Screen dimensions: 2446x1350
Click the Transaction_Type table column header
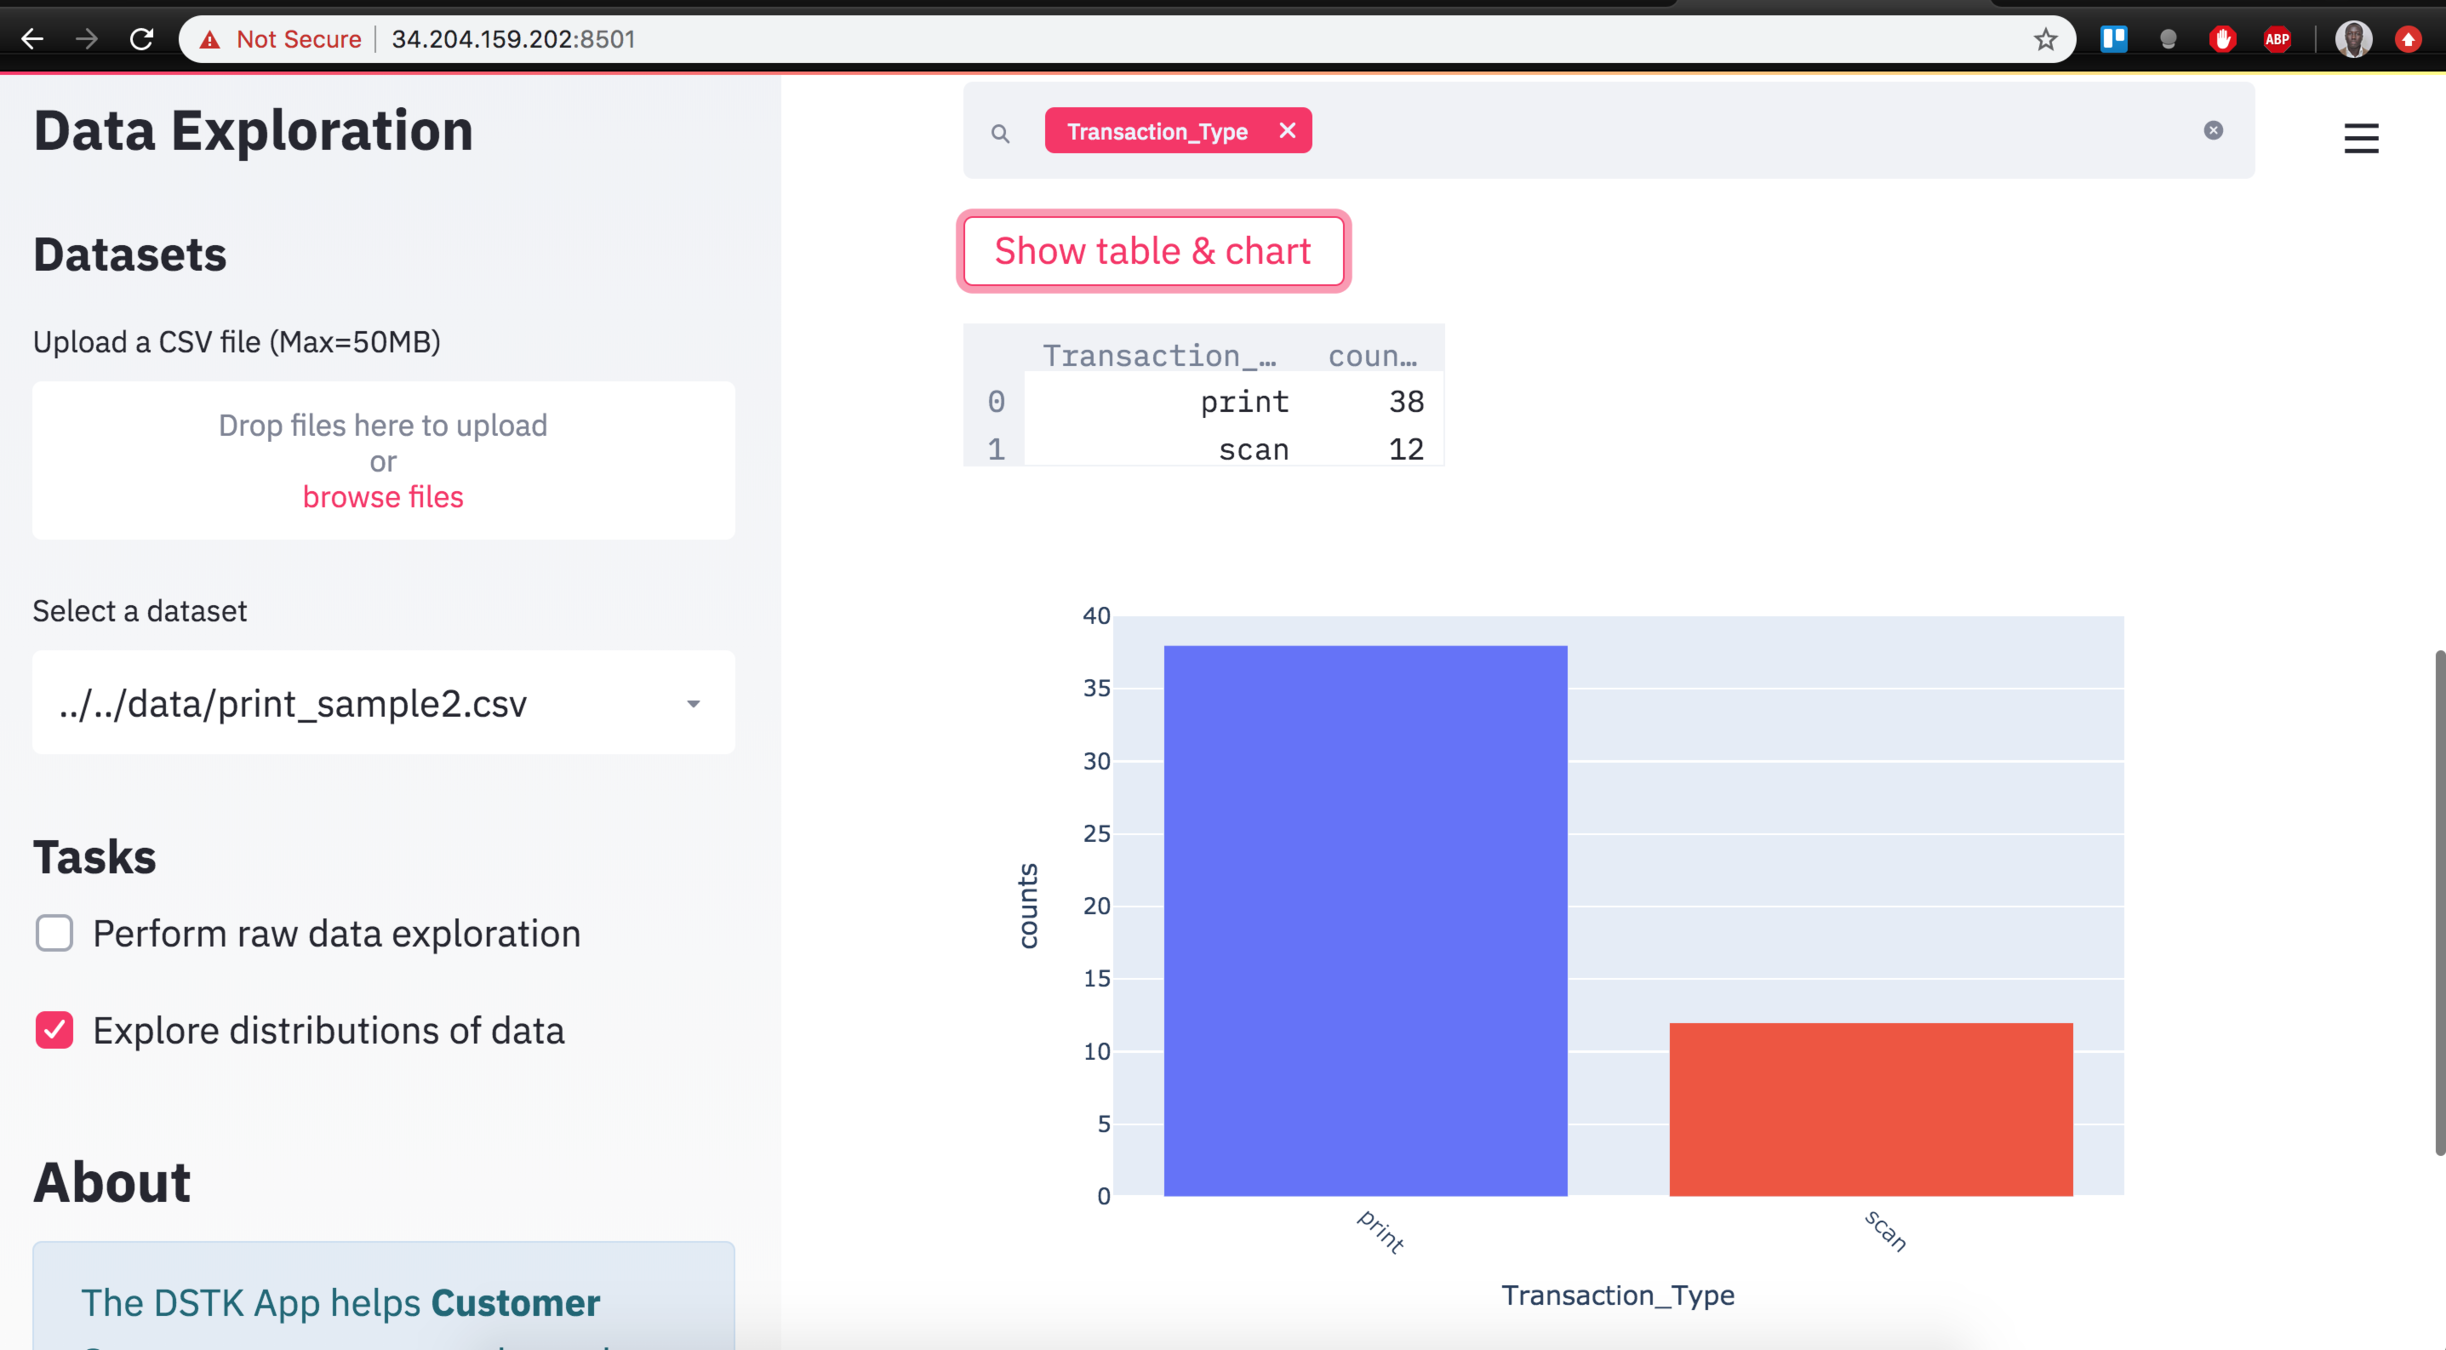[x=1159, y=355]
